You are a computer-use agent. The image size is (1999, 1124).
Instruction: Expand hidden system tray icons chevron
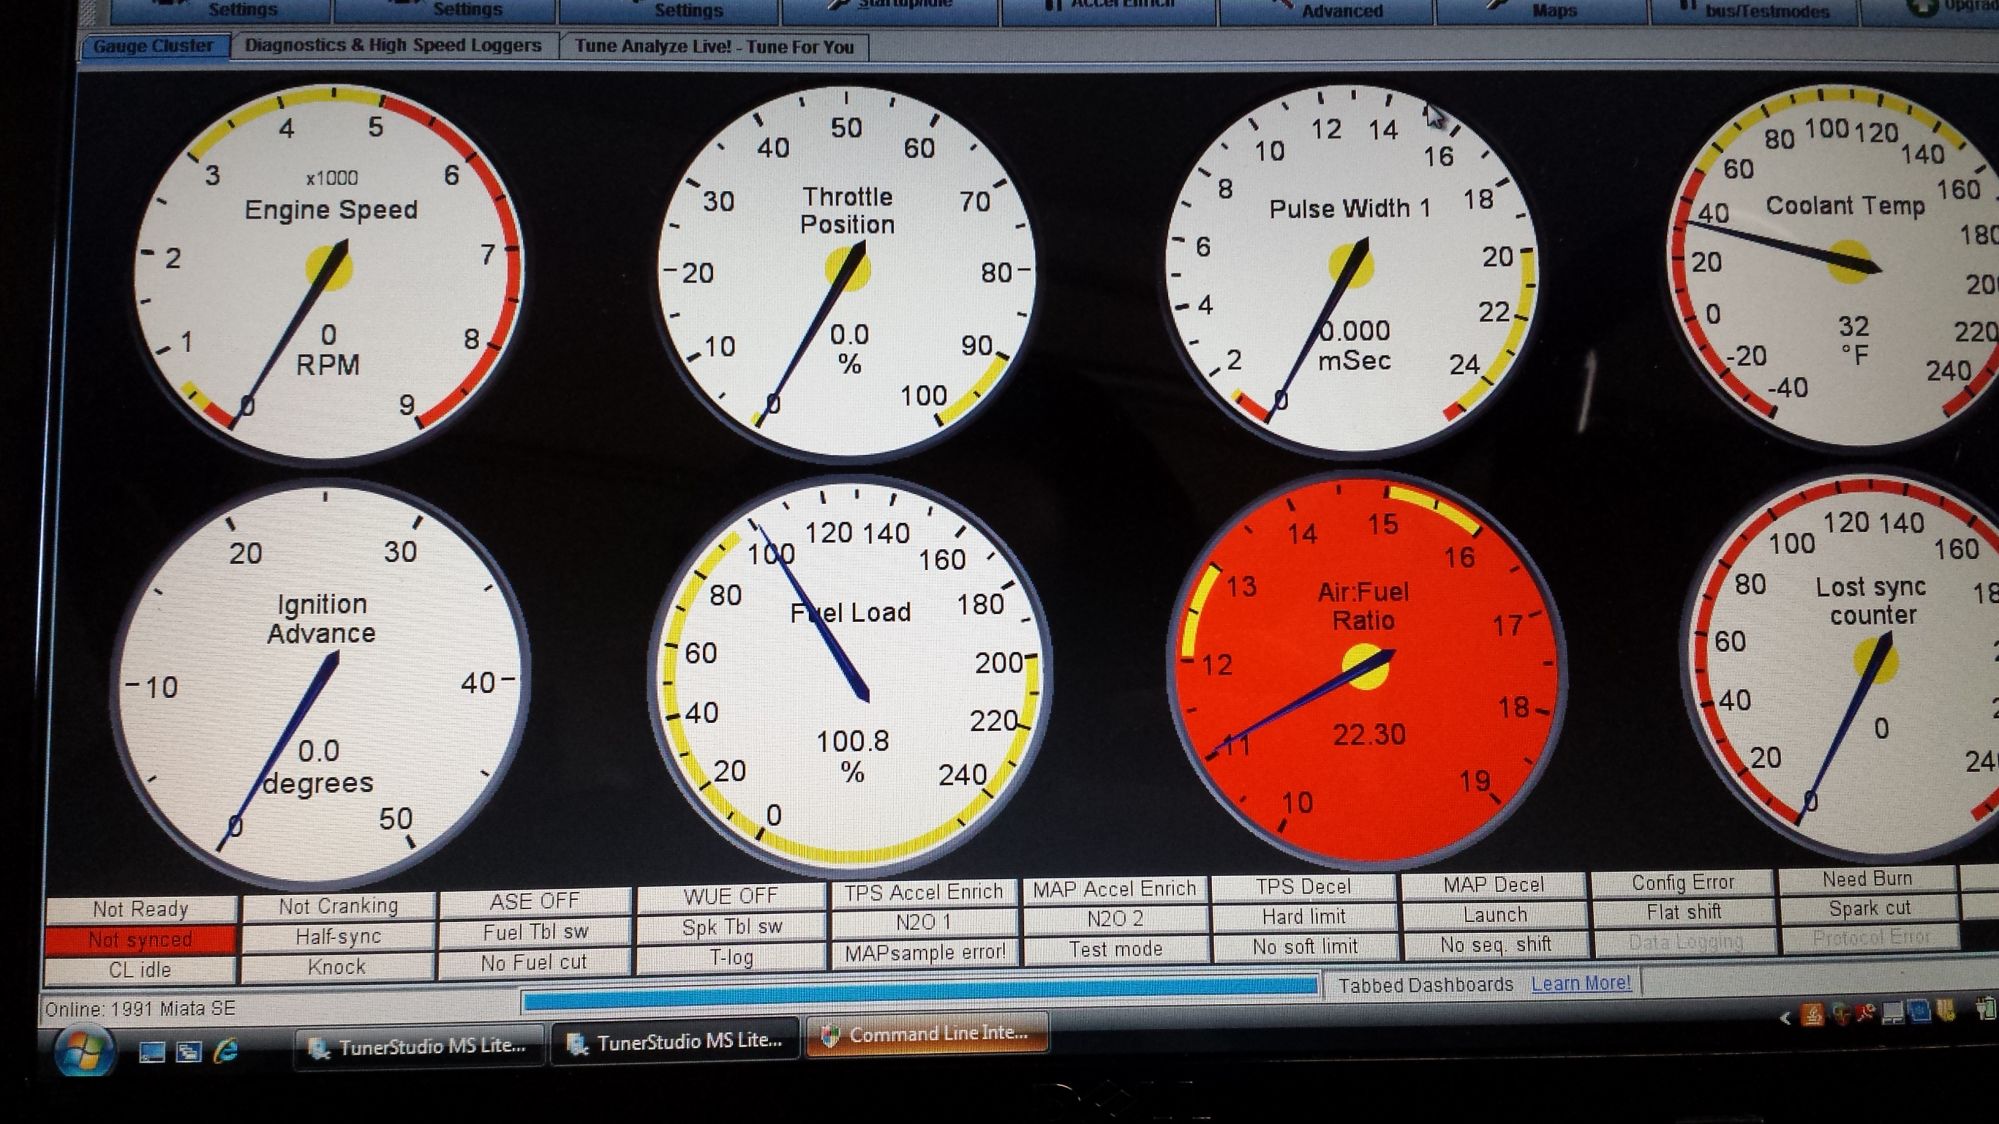[x=1785, y=1018]
